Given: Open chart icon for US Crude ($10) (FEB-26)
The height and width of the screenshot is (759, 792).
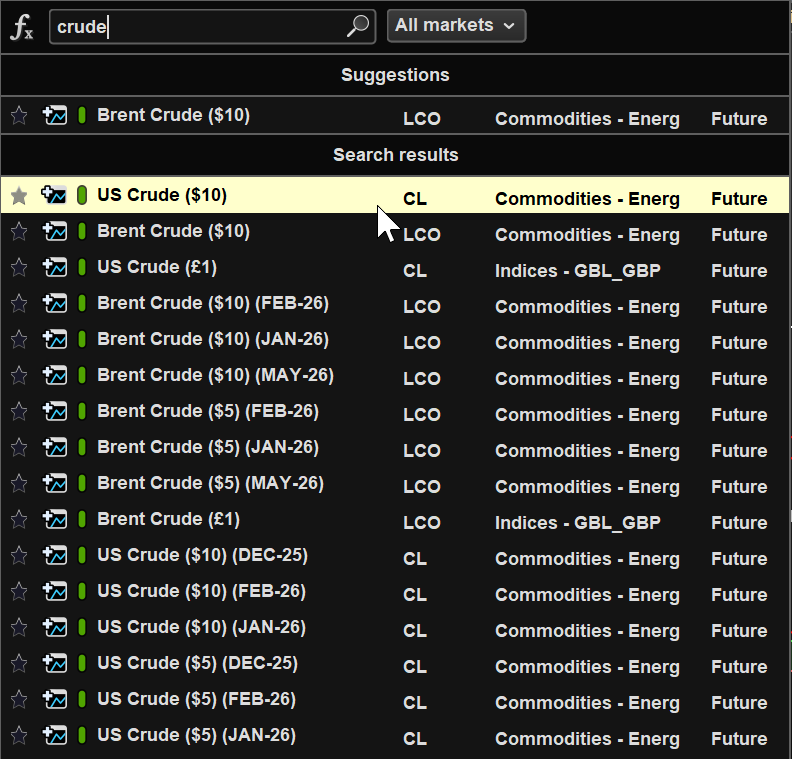Looking at the screenshot, I should [x=55, y=591].
